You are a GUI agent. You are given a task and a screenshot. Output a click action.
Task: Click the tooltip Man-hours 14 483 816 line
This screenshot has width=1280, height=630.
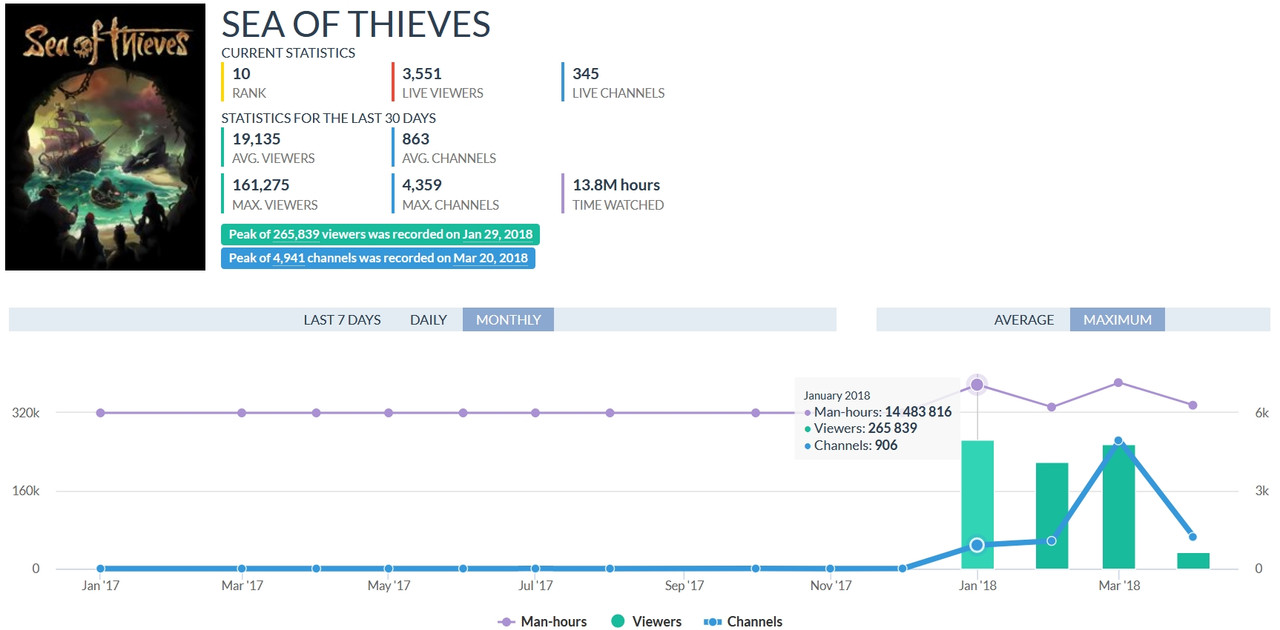pyautogui.click(x=878, y=412)
